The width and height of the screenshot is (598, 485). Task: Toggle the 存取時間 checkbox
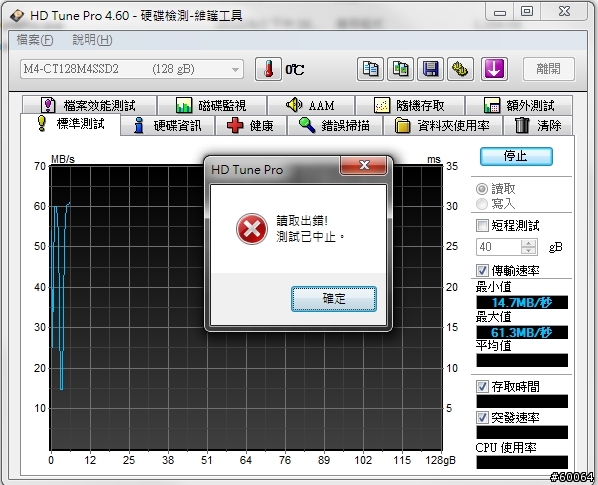coord(482,387)
